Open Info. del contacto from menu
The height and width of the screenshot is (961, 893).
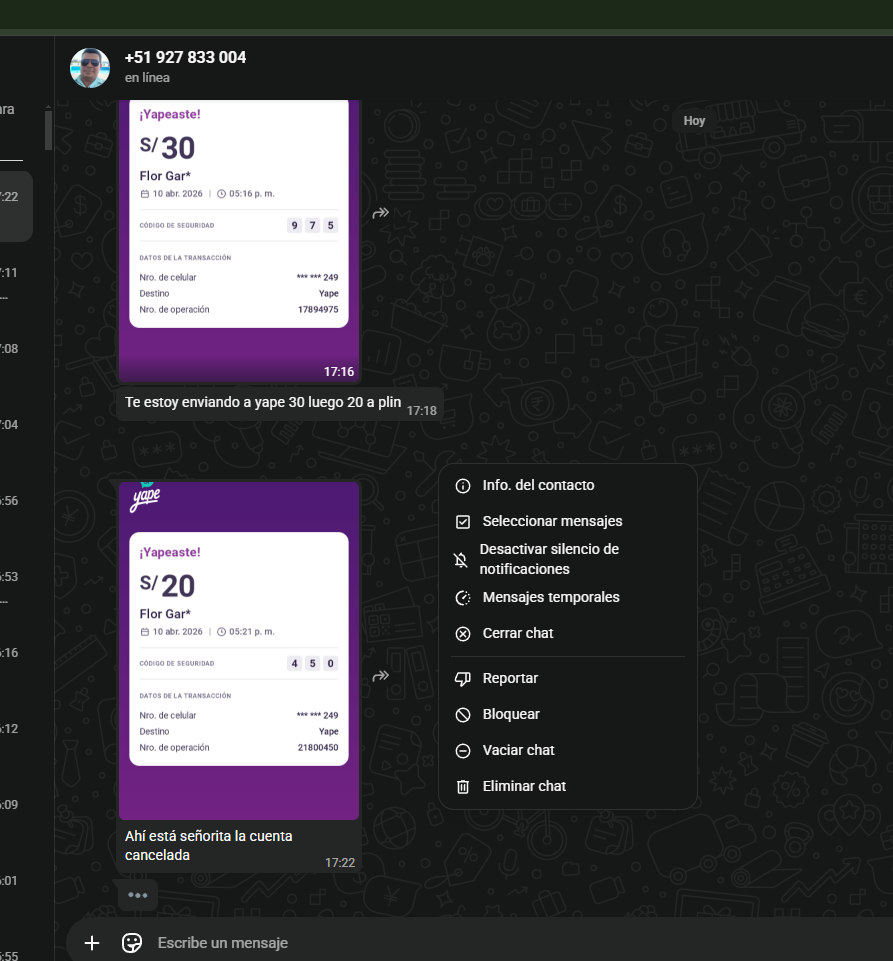click(x=538, y=486)
